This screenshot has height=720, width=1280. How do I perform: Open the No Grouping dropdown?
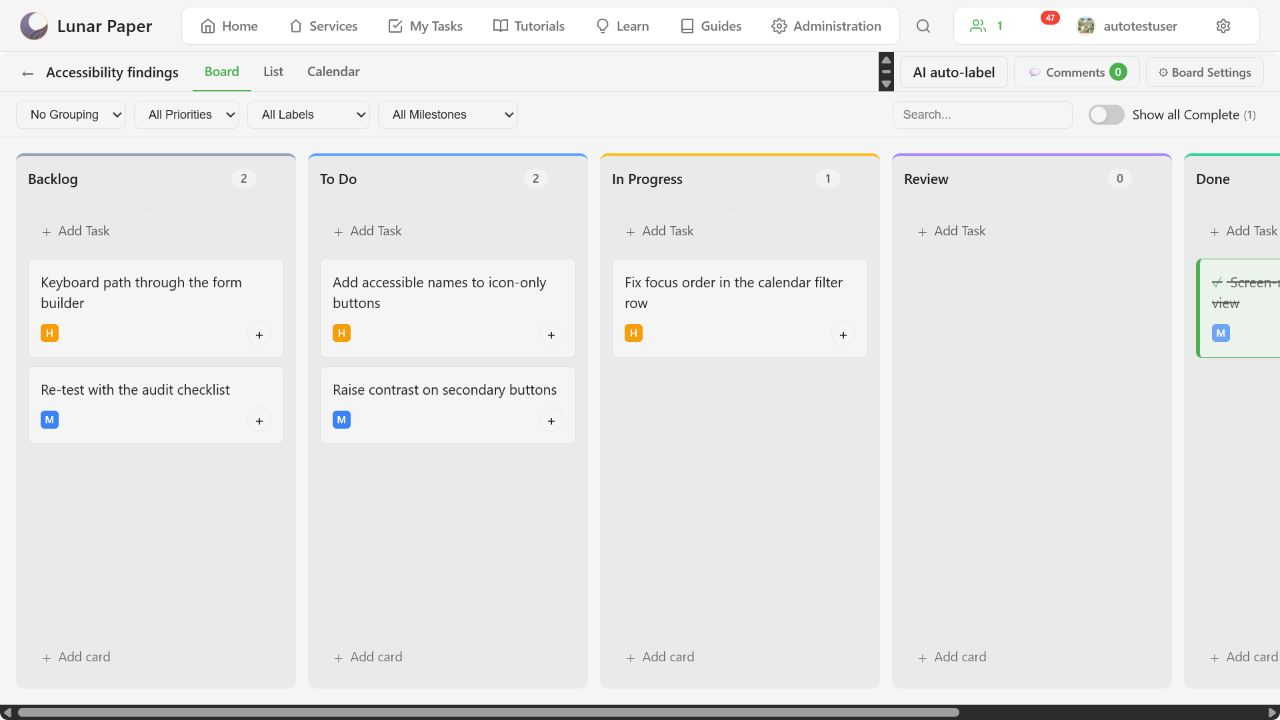[71, 115]
